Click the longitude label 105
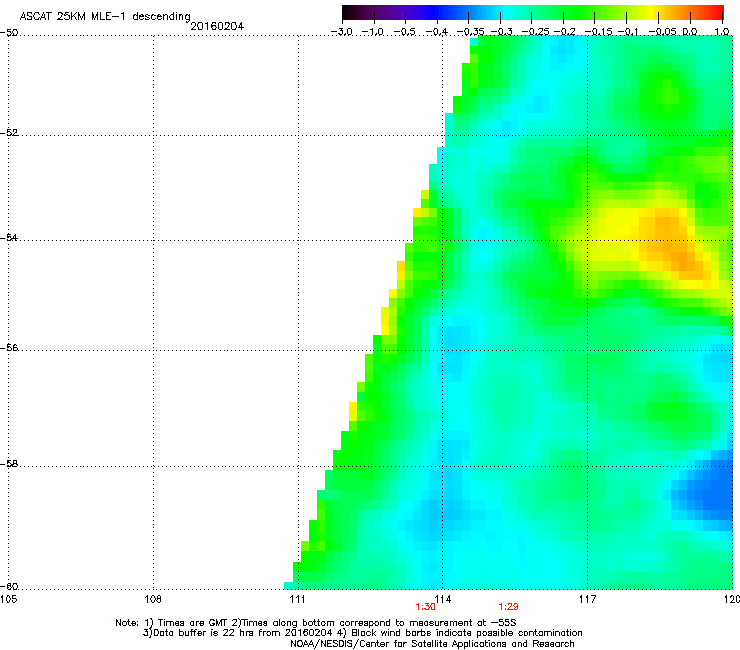Screen dimensions: 740x650 8,599
